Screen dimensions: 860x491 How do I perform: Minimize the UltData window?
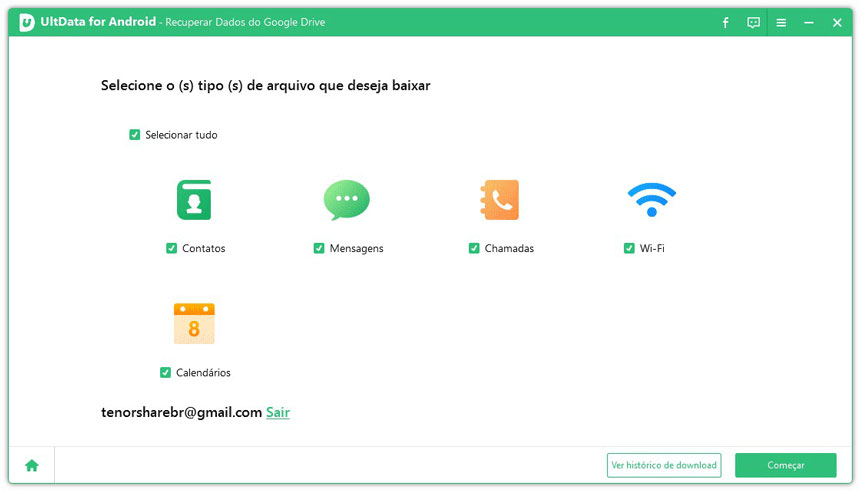click(809, 22)
